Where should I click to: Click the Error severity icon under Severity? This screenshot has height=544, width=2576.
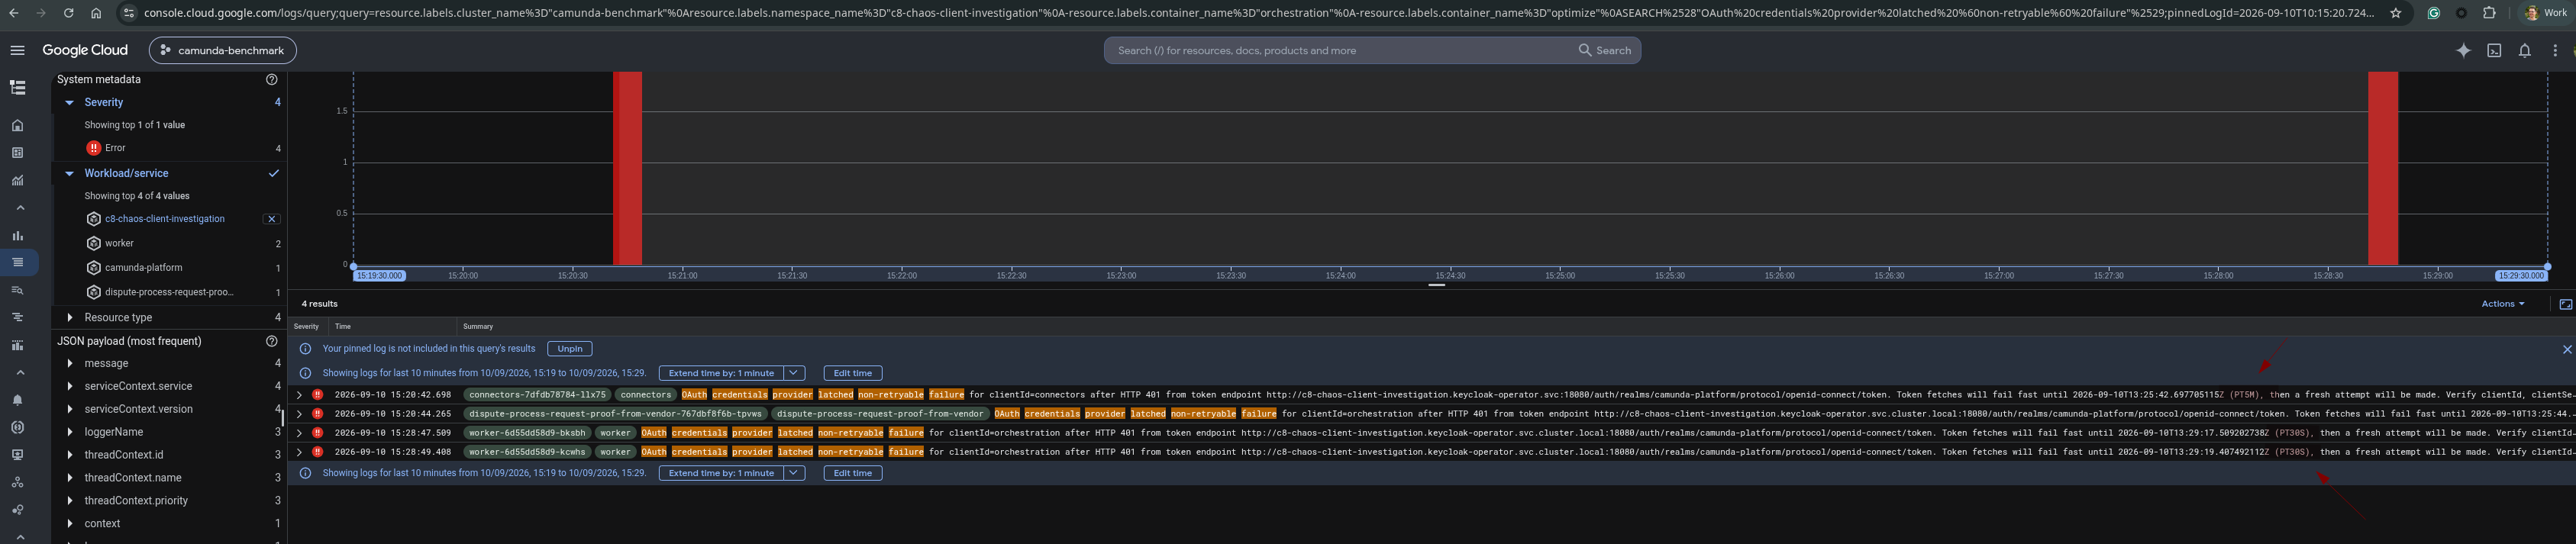[93, 148]
